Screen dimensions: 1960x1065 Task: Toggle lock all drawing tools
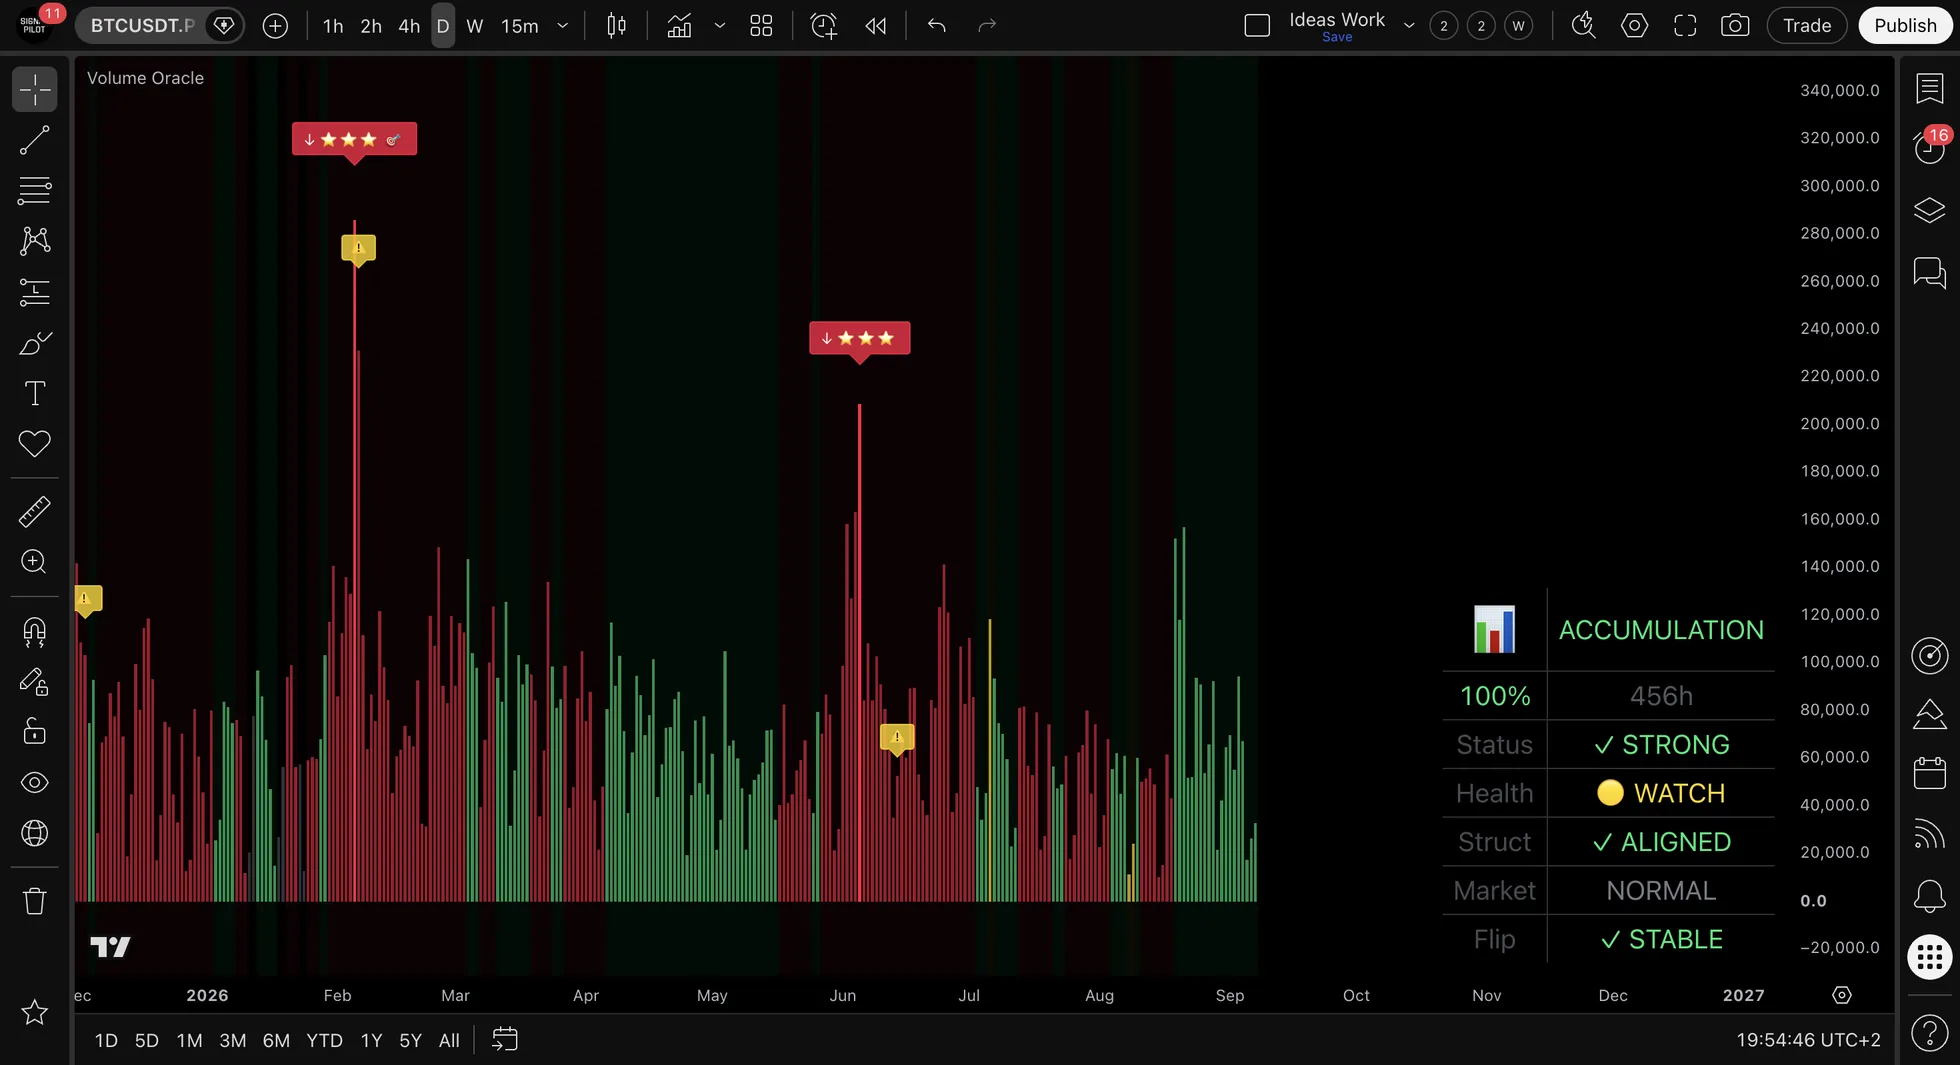[35, 732]
